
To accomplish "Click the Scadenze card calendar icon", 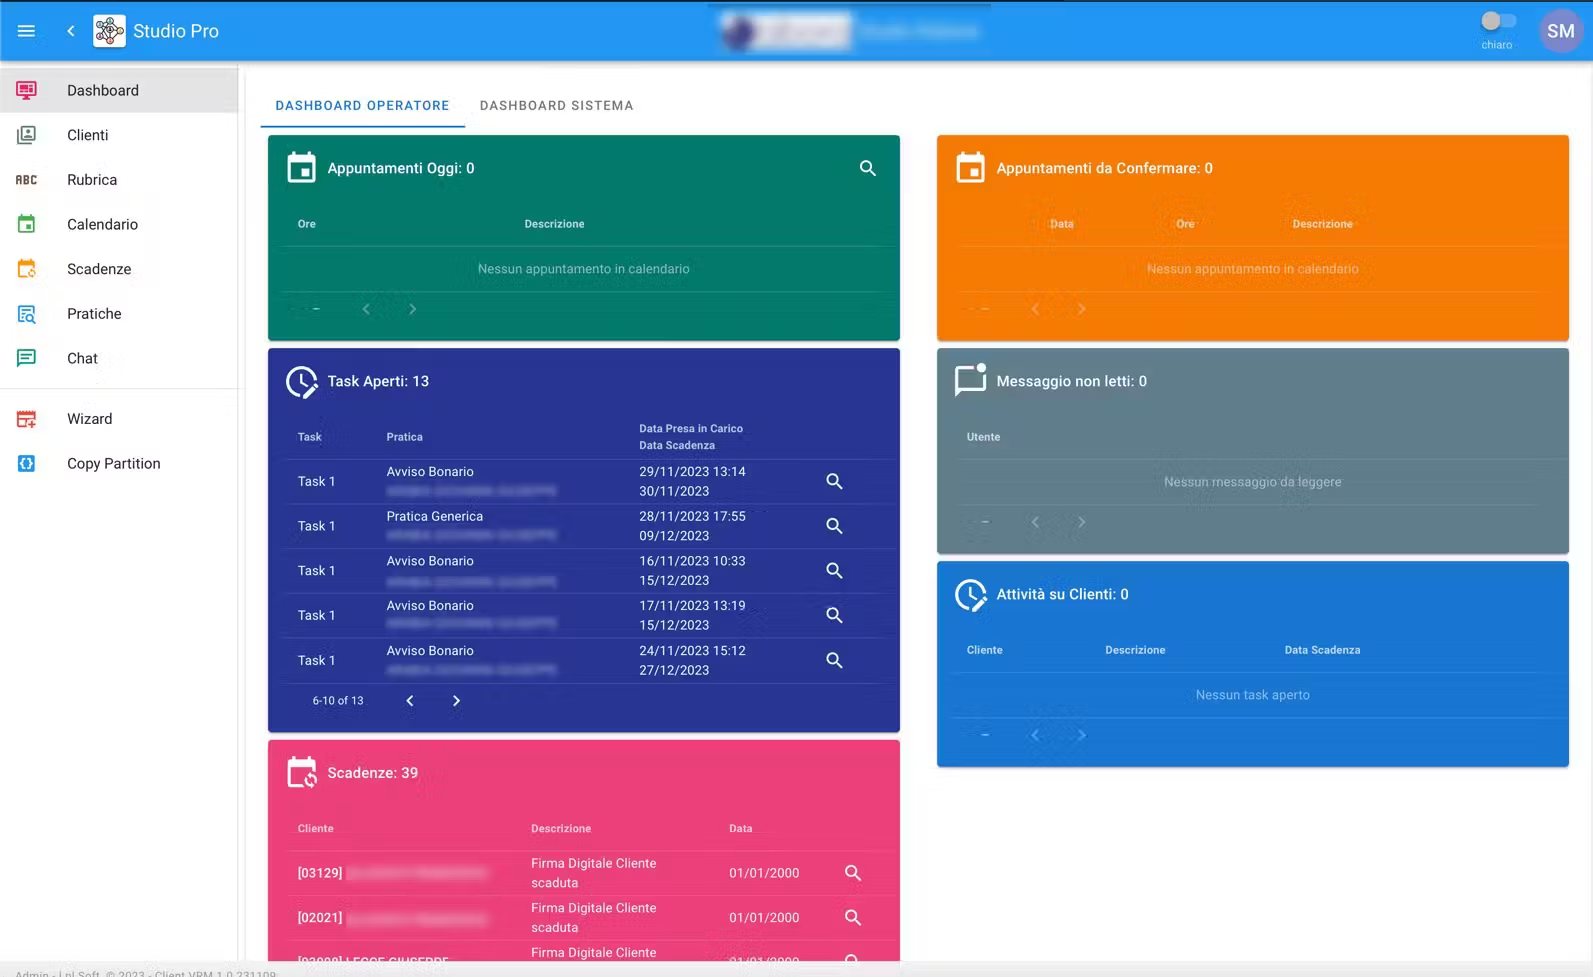I will click(302, 773).
